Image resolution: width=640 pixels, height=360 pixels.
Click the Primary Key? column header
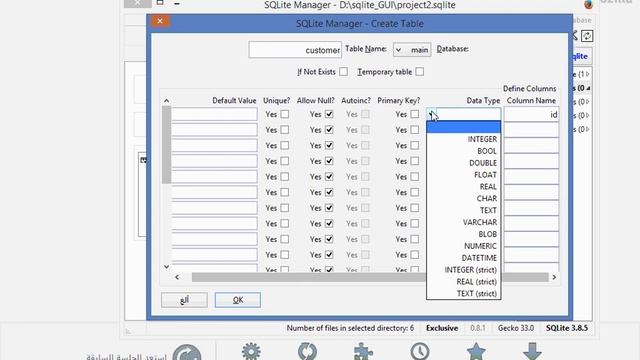[398, 100]
